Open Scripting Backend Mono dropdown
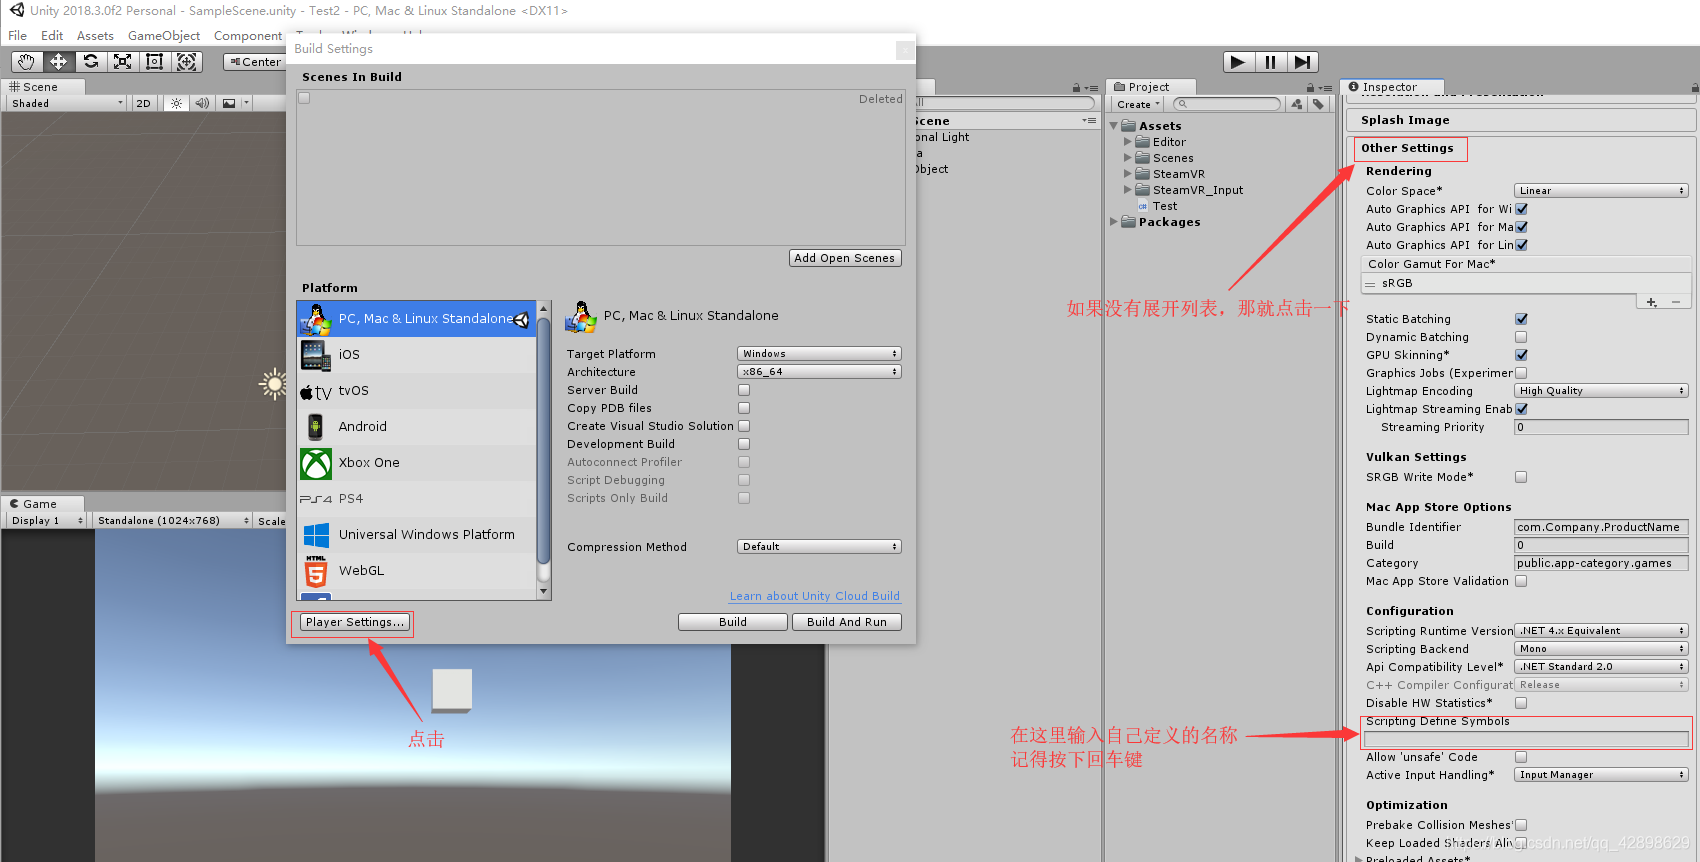Image resolution: width=1700 pixels, height=862 pixels. (1601, 649)
